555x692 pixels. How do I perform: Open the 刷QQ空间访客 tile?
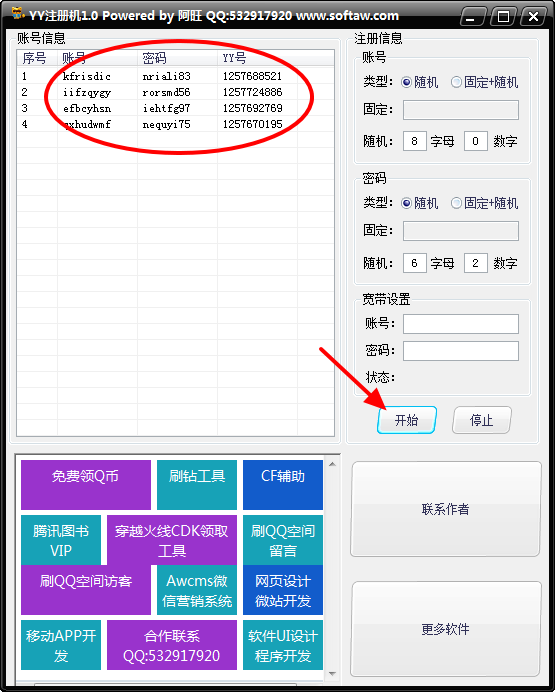tap(86, 590)
